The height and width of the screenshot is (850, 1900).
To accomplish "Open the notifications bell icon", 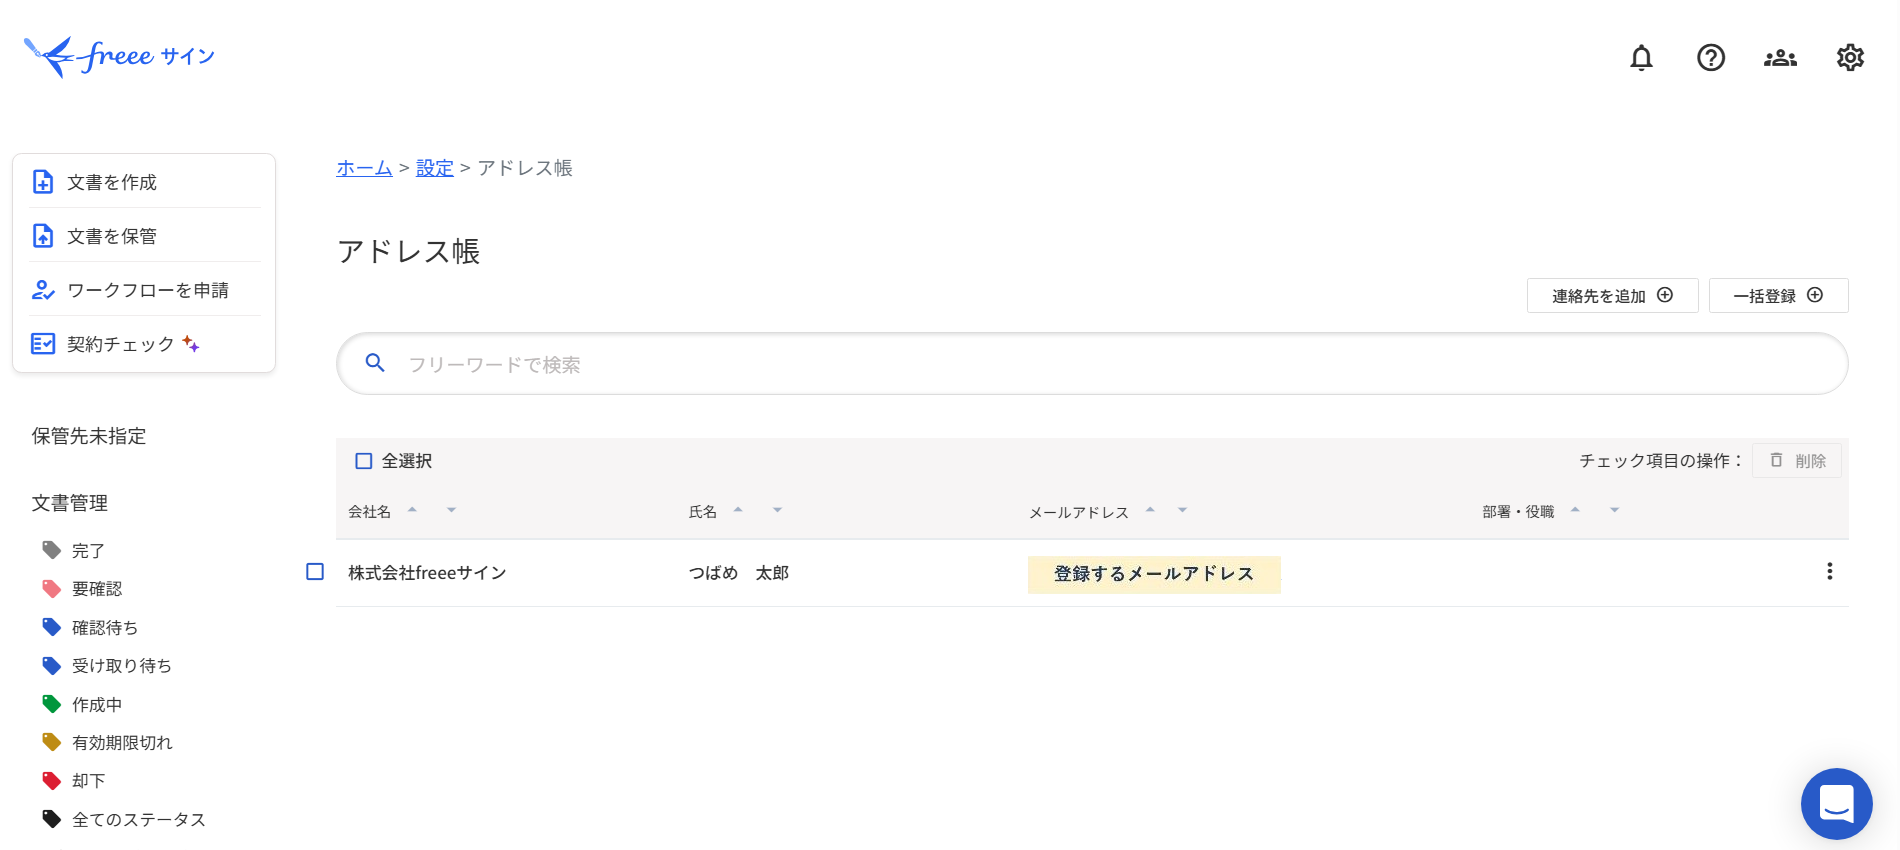I will 1641,58.
